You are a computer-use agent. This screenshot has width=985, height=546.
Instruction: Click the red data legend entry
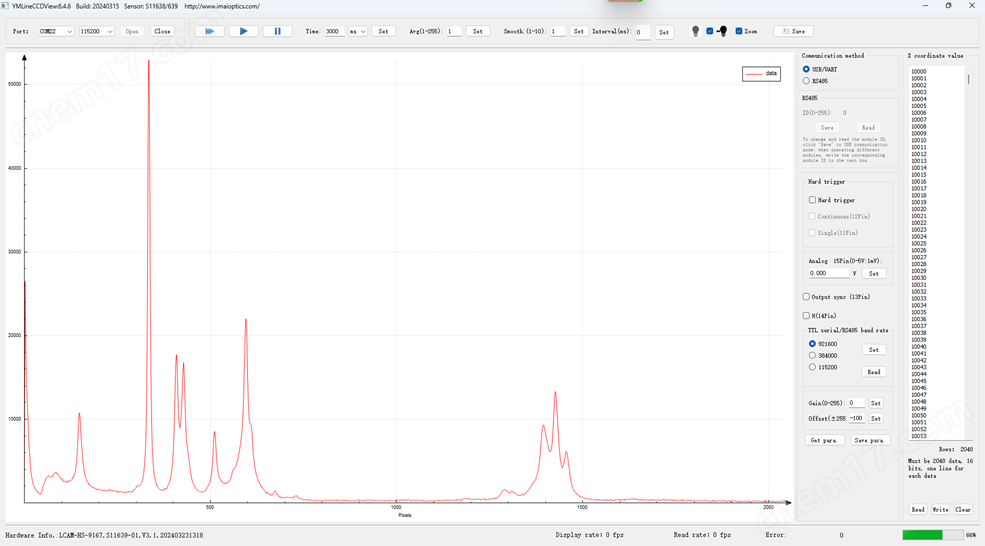click(761, 74)
